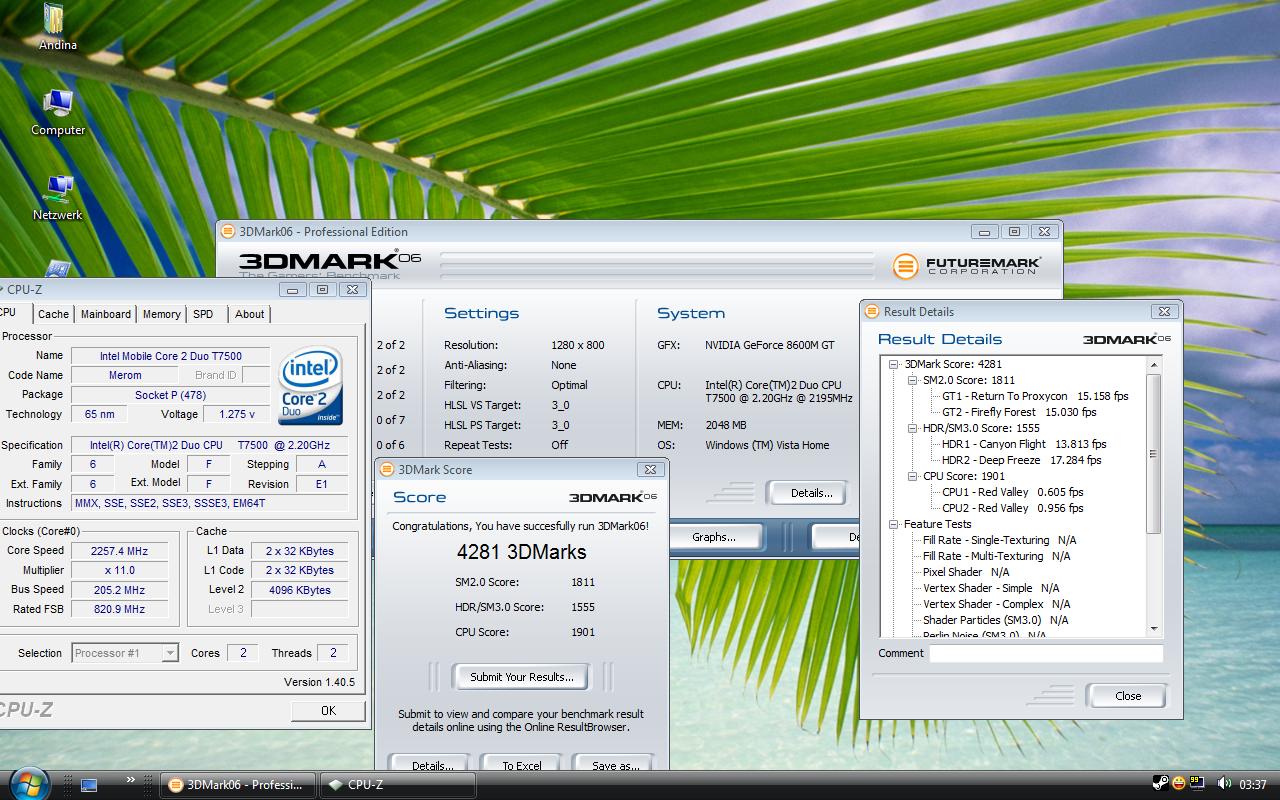This screenshot has width=1280, height=800.
Task: Click the Result Details scrollbar thumb
Action: point(1154,453)
